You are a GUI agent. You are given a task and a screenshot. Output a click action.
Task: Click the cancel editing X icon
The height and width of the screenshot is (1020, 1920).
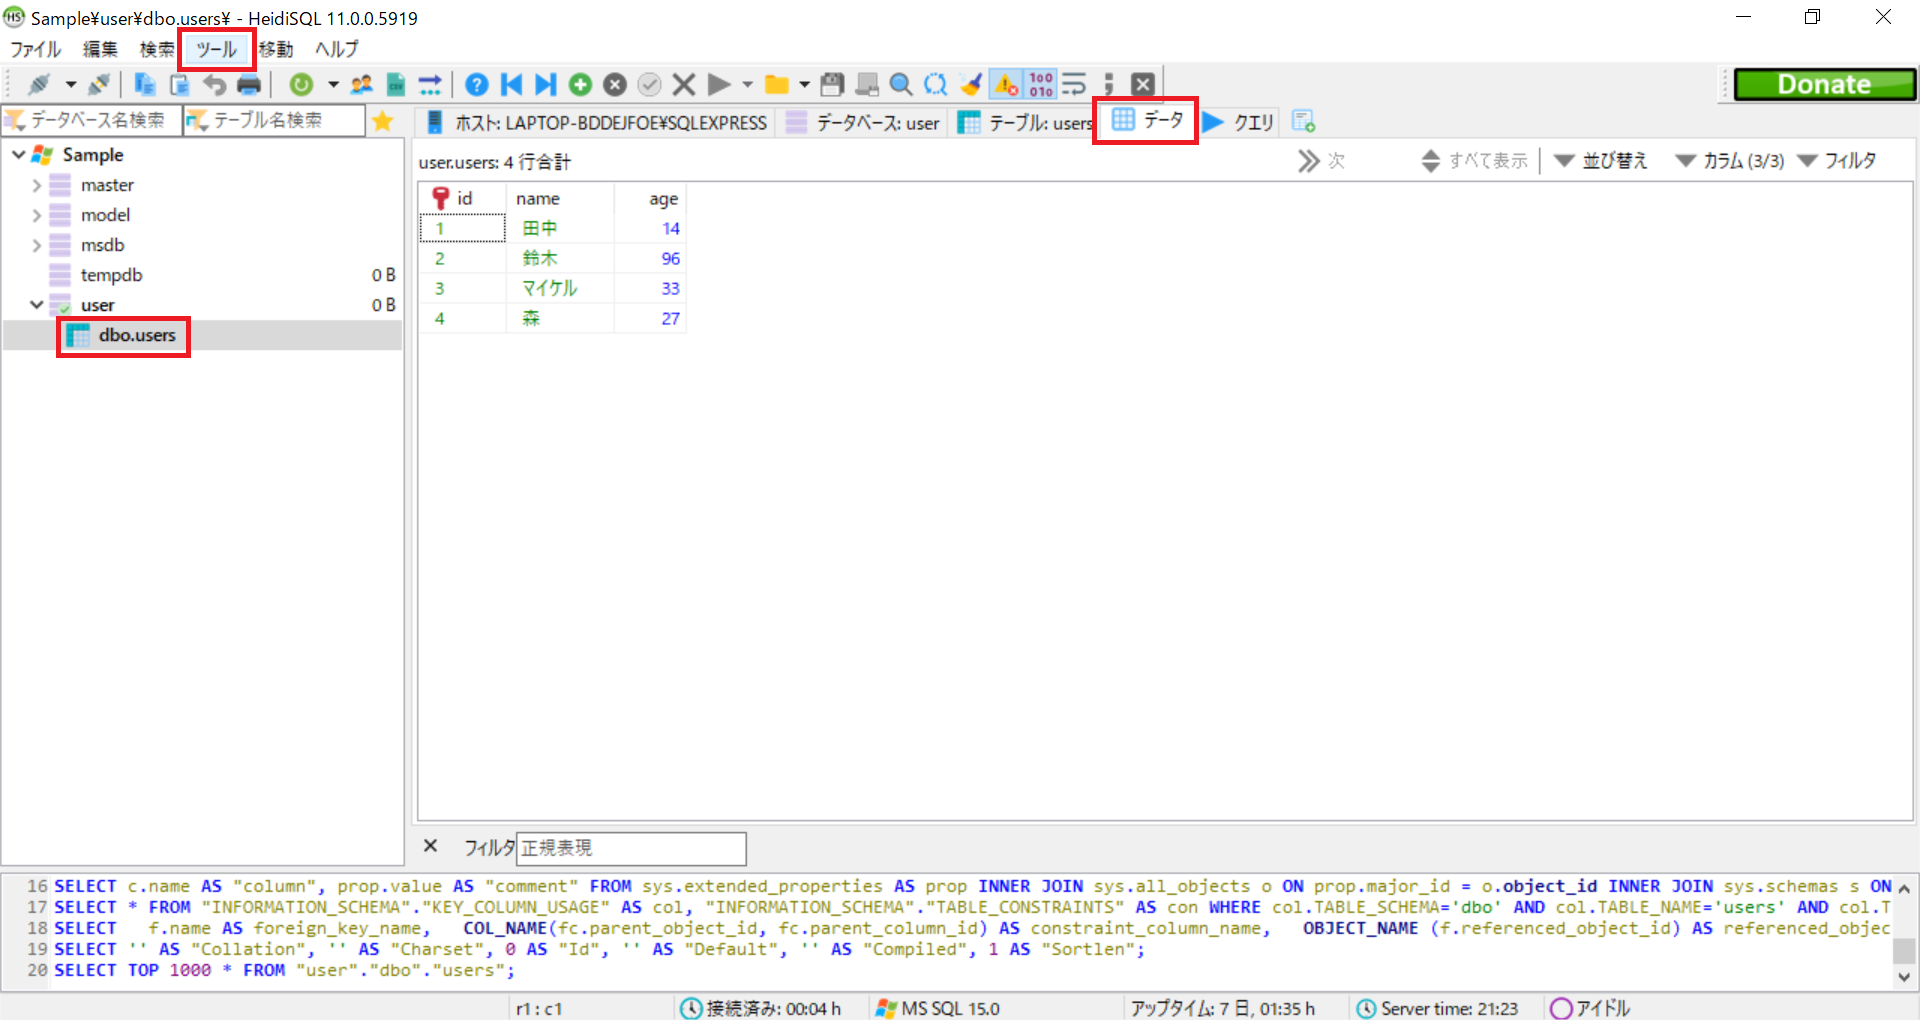tap(684, 85)
